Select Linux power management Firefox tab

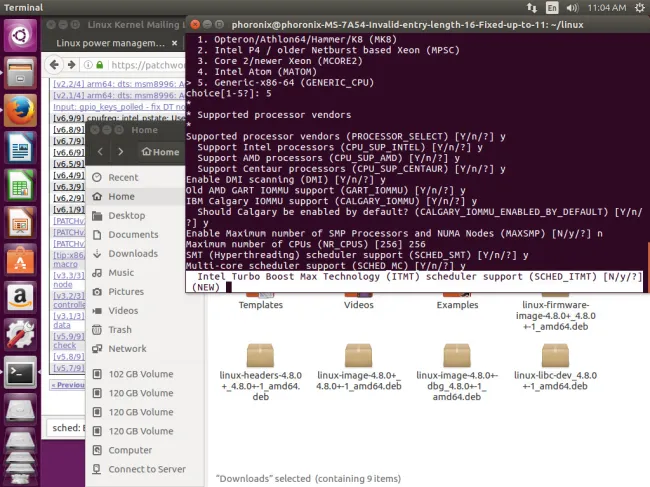[x=111, y=43]
